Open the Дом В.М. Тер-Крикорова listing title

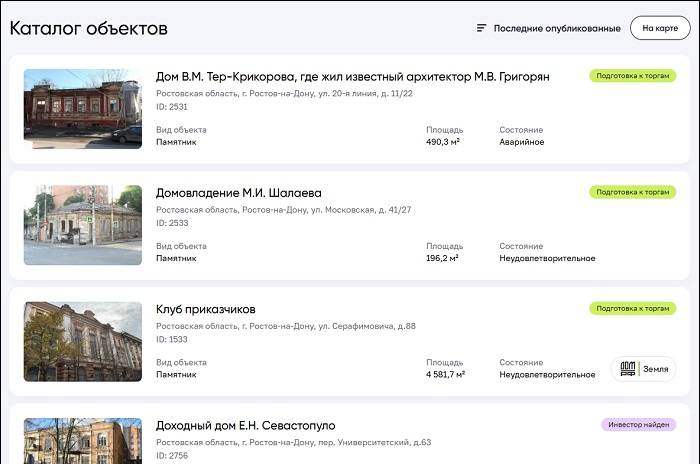352,77
